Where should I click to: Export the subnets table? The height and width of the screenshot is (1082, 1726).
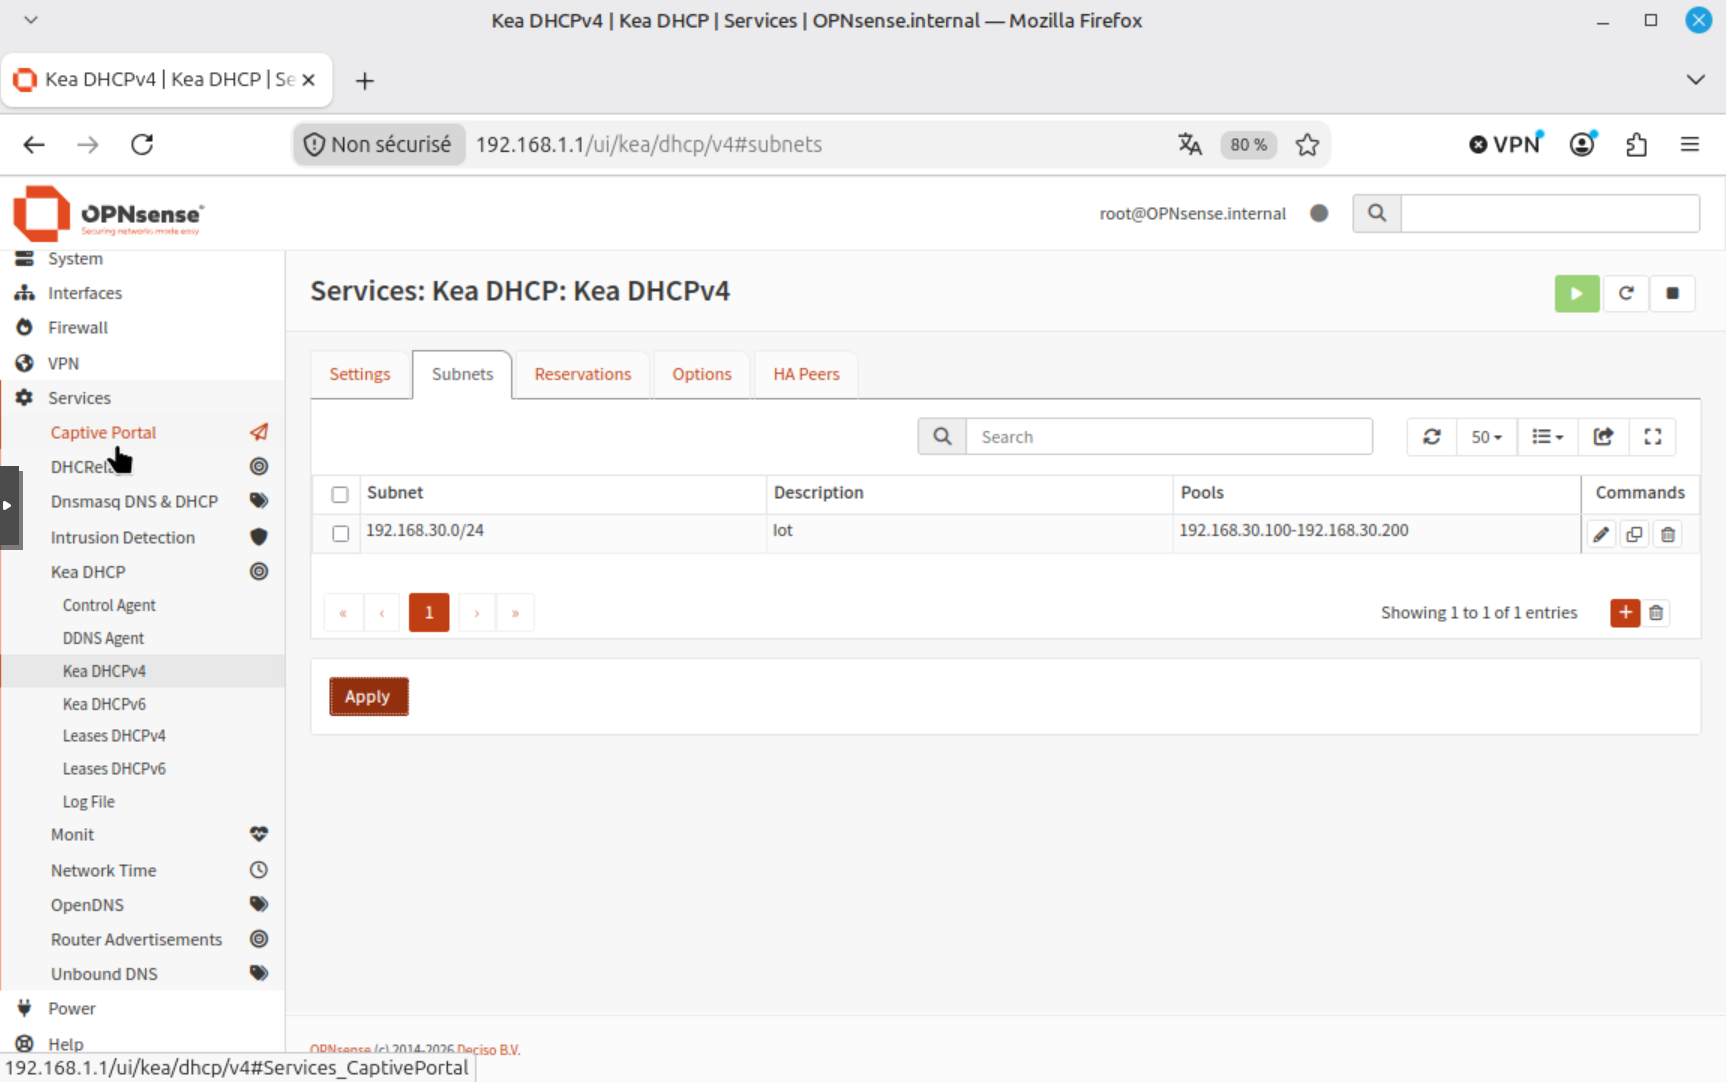[1603, 437]
